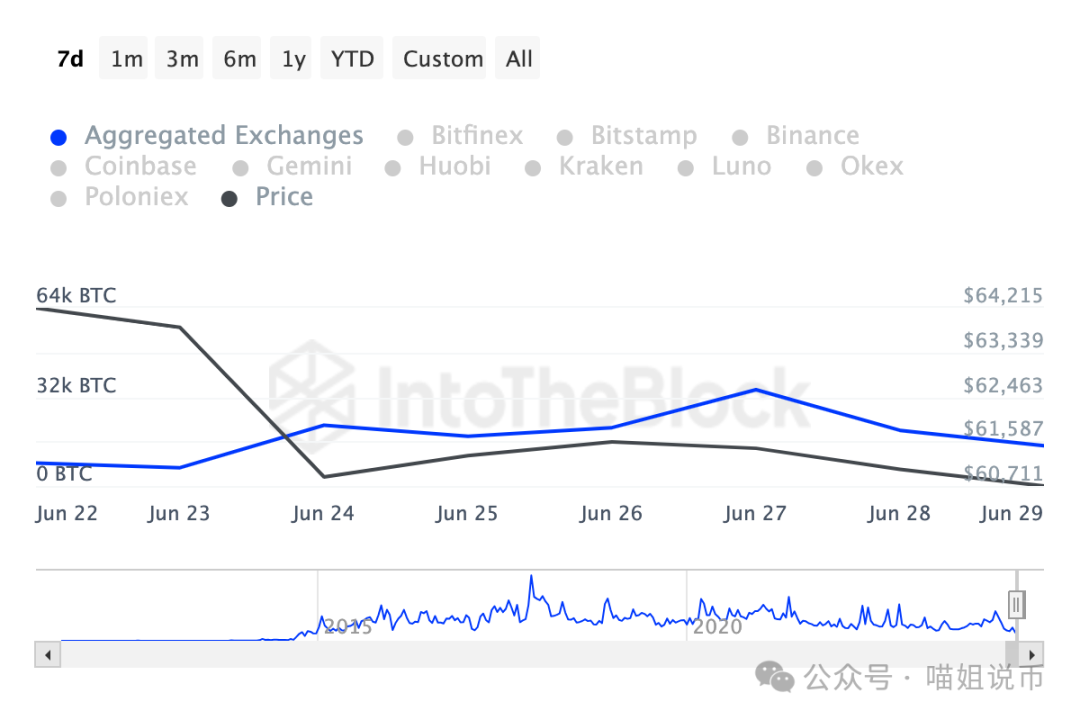Click the Huobi legend dot
1080x720 pixels.
[393, 168]
